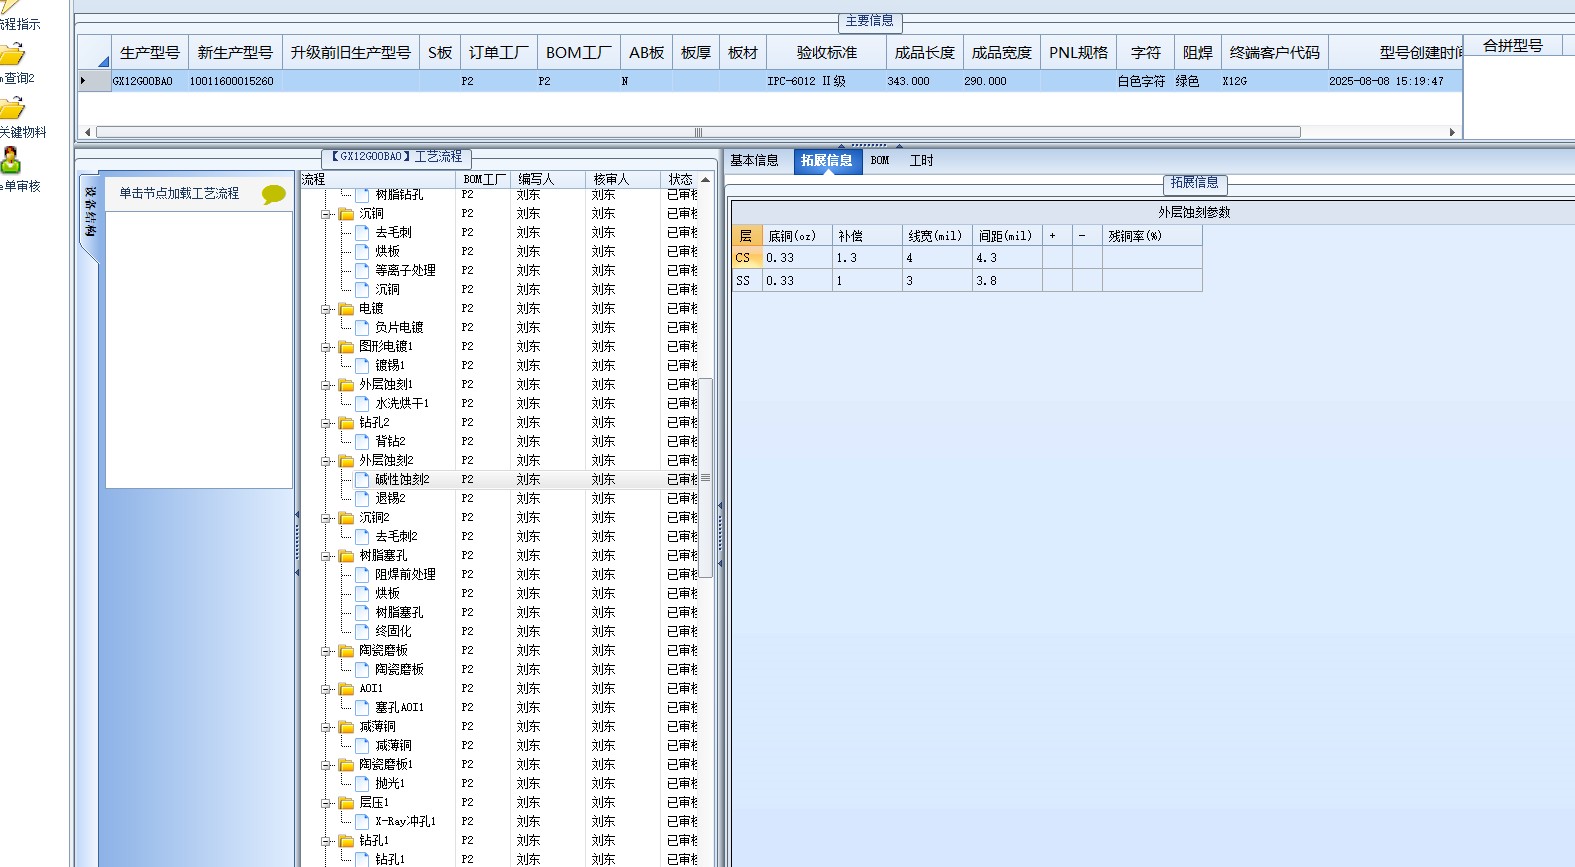Click the row indicator arrow of GX12G00BA0 row
Screen dimensions: 1575x867
tap(84, 81)
